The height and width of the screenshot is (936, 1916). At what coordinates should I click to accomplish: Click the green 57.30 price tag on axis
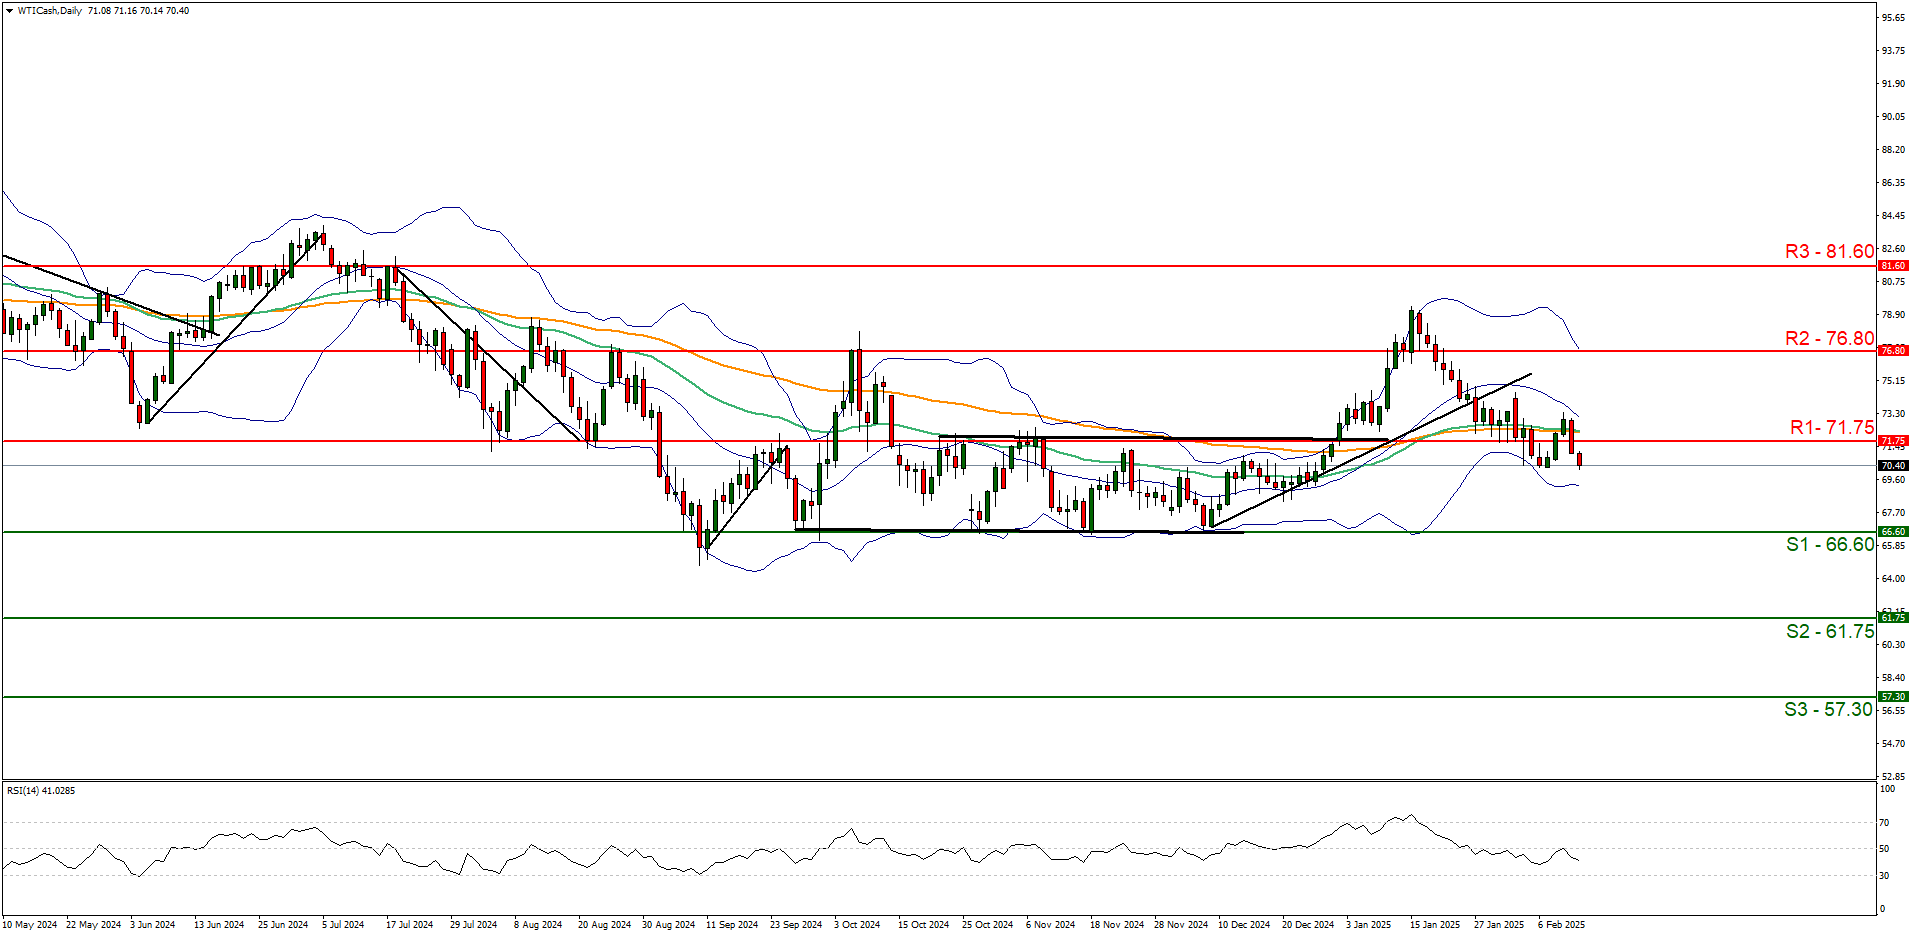coord(1893,697)
